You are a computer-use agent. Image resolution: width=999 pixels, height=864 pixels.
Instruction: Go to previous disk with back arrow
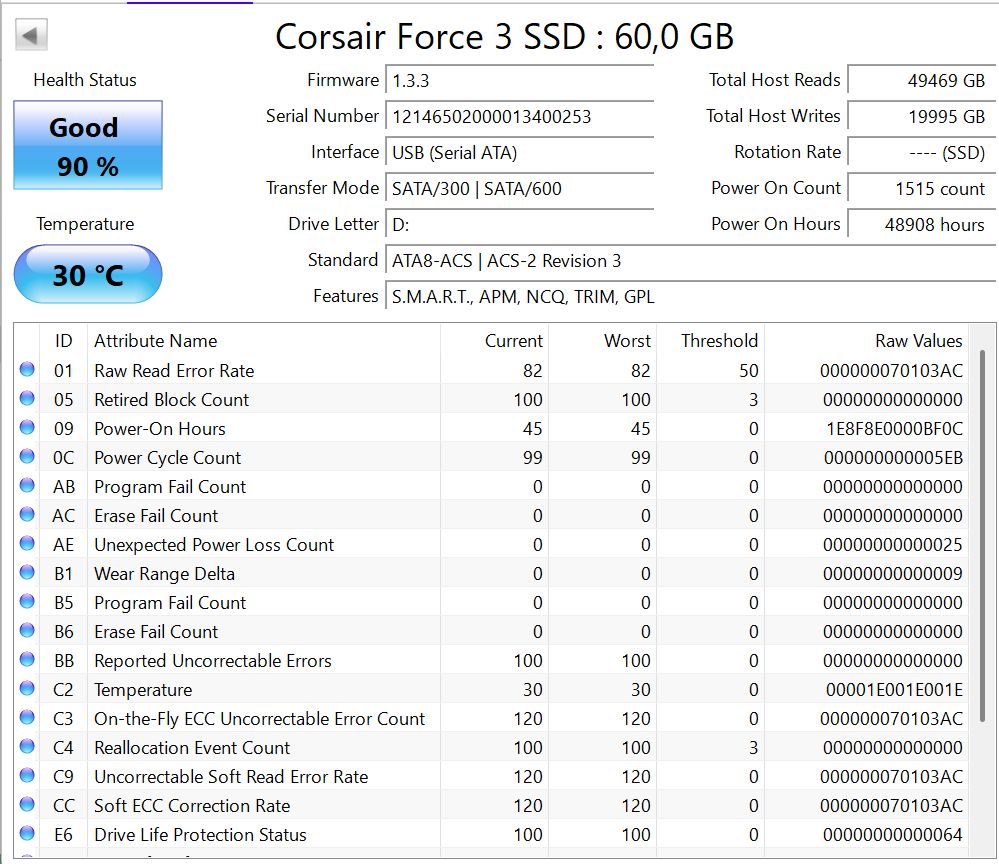coord(31,35)
